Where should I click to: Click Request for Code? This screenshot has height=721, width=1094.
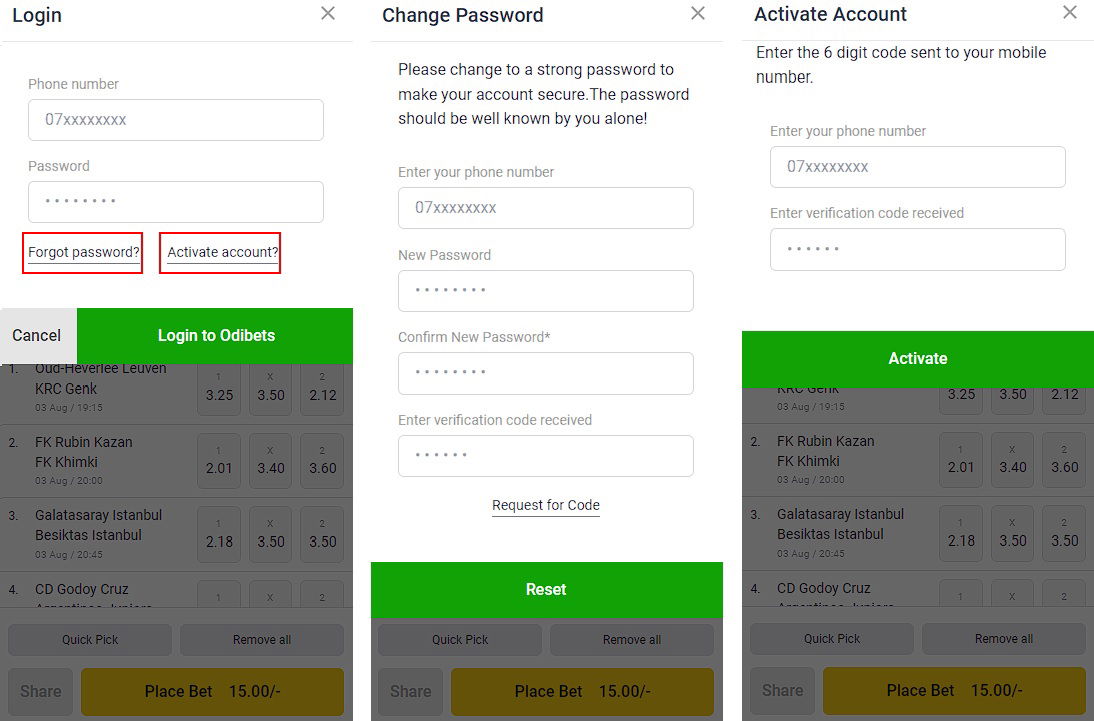546,505
